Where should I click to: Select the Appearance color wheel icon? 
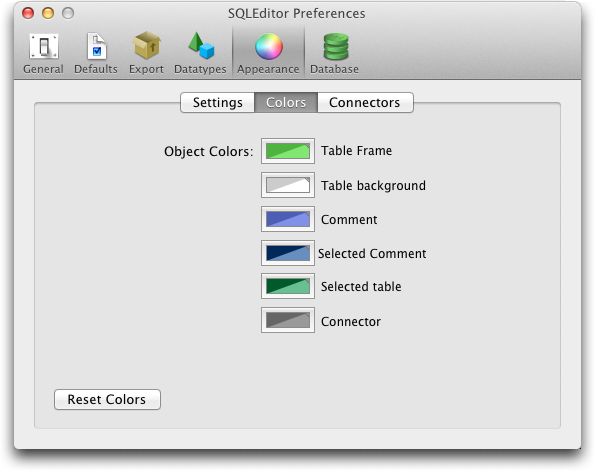coord(269,46)
